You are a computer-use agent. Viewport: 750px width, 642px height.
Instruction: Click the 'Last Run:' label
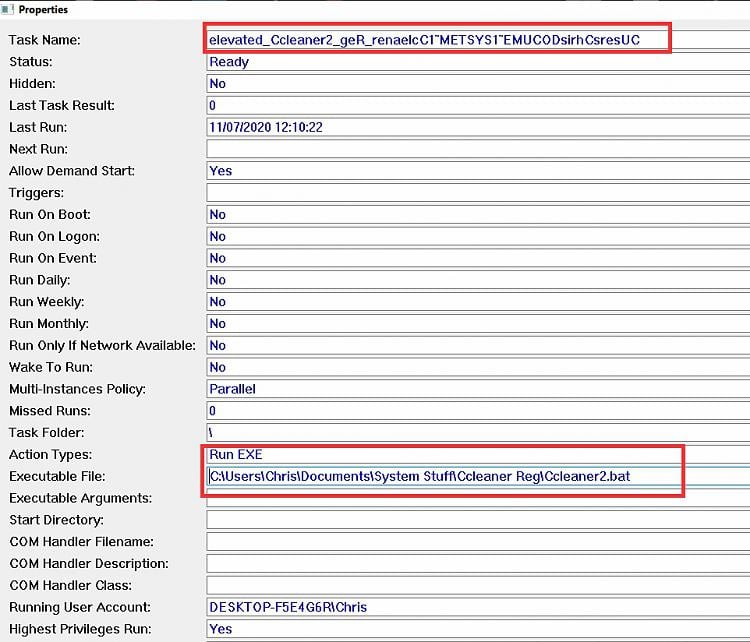[38, 127]
